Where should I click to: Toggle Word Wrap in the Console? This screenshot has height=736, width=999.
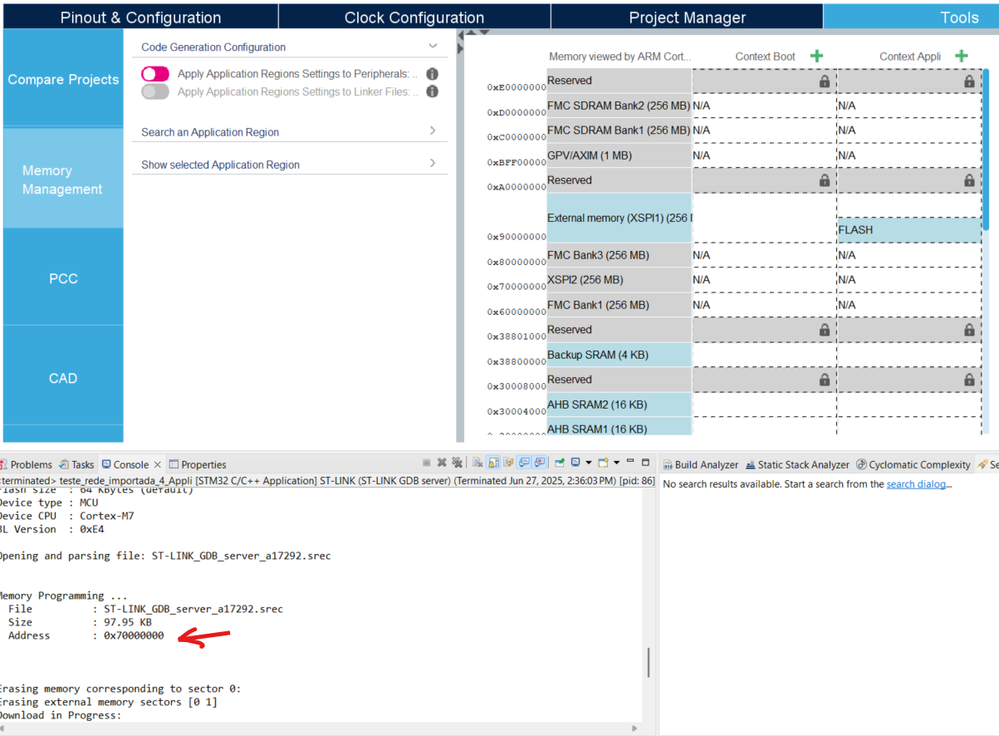508,463
